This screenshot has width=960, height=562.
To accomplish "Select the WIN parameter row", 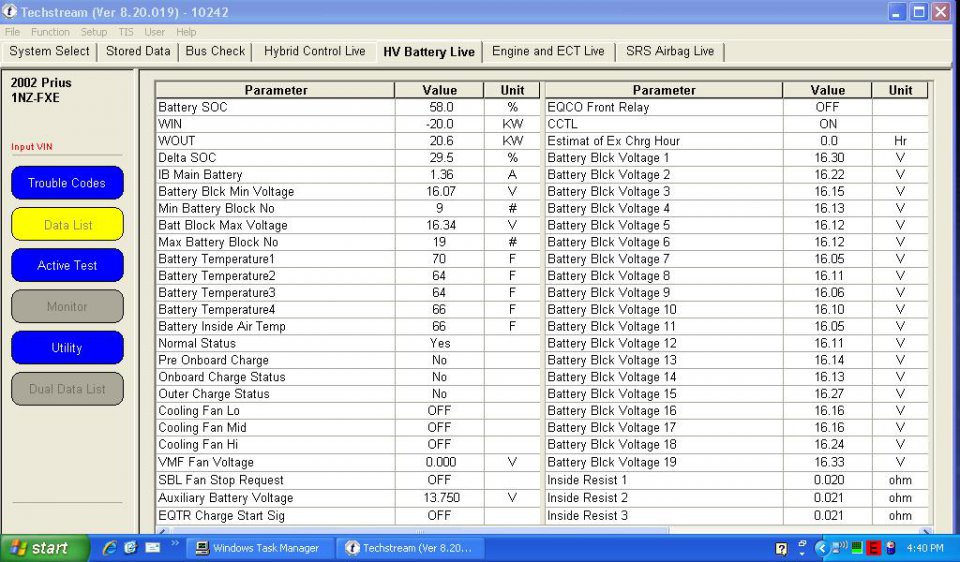I will pos(348,124).
